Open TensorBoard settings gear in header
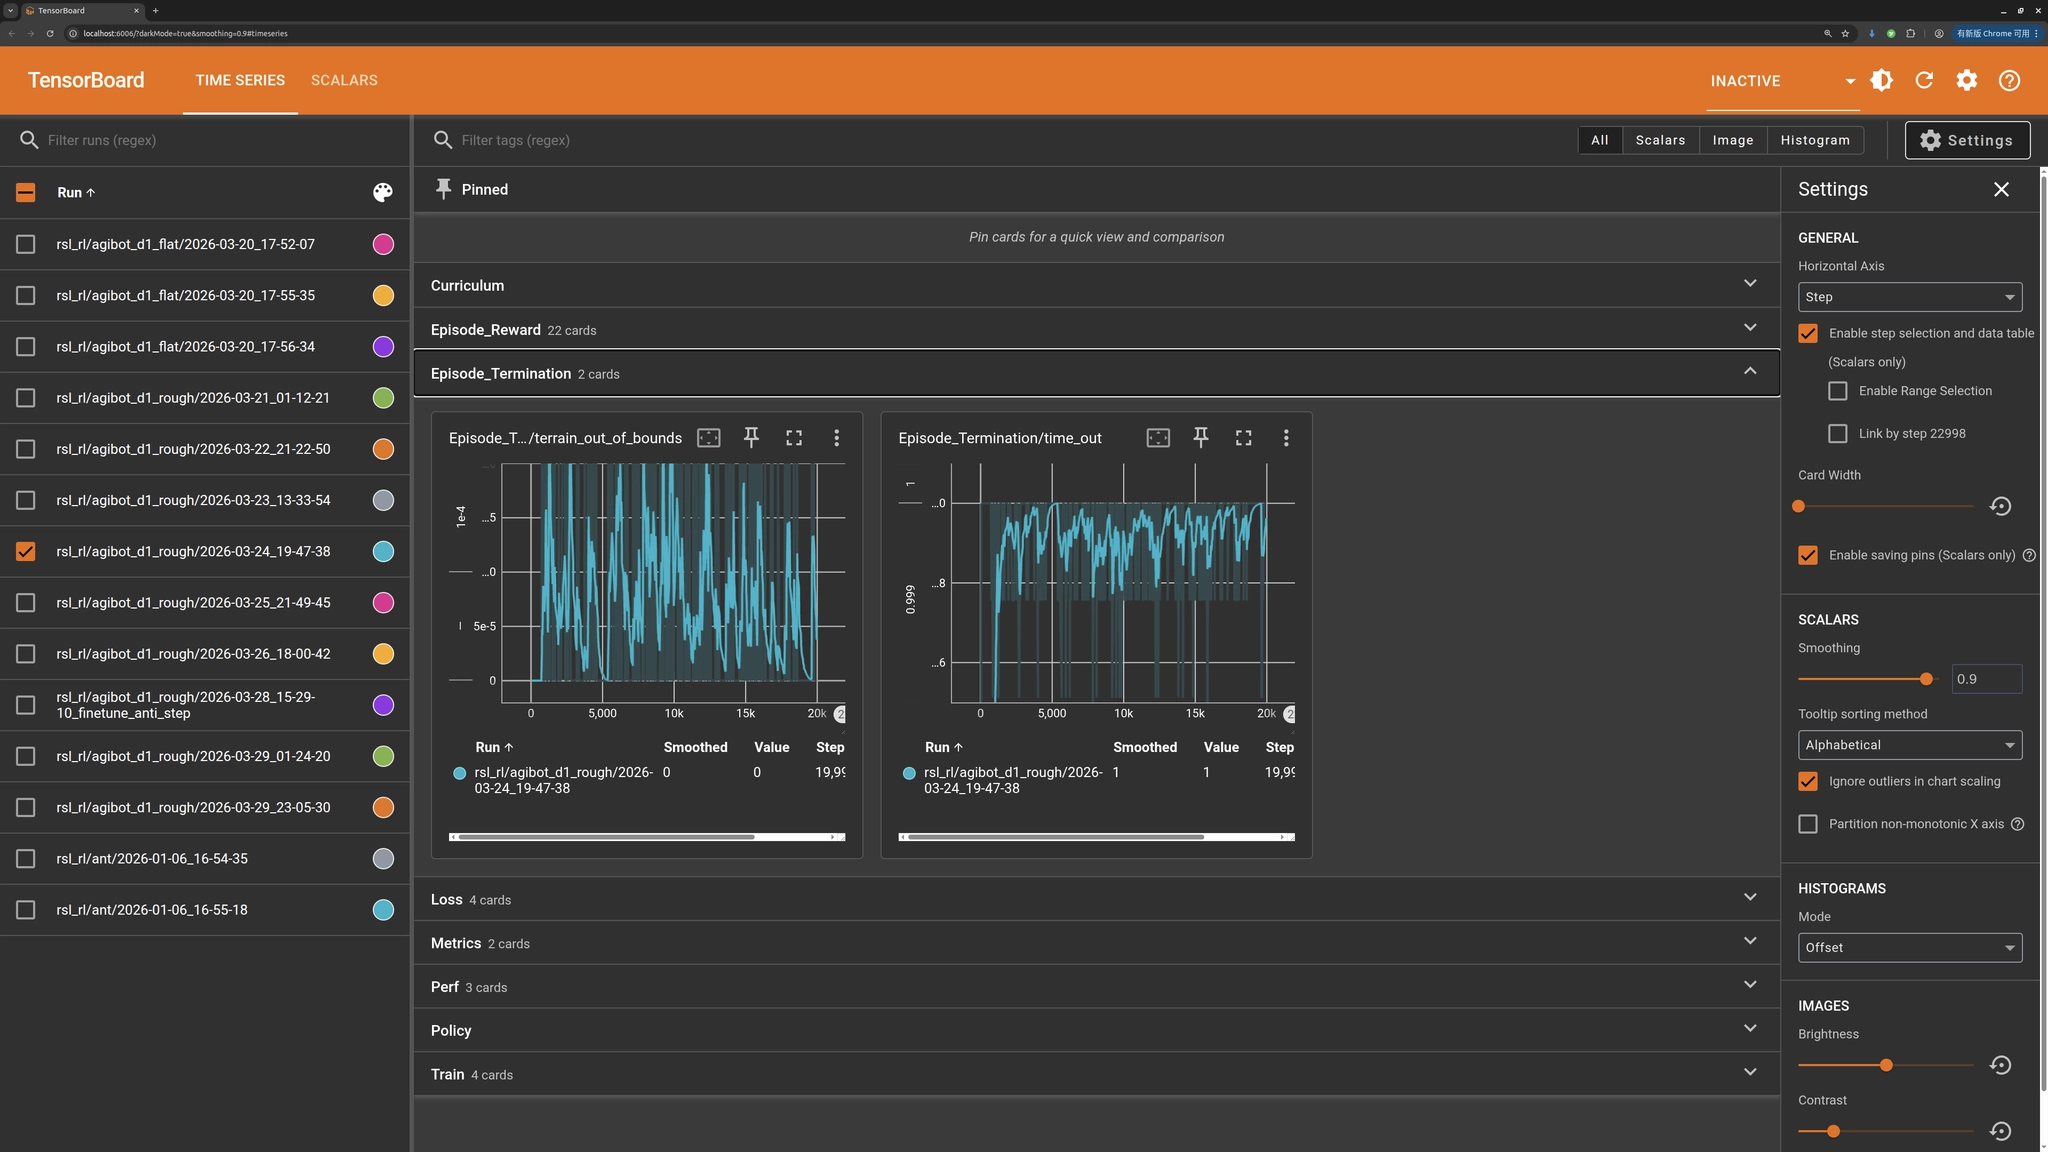 [1966, 80]
